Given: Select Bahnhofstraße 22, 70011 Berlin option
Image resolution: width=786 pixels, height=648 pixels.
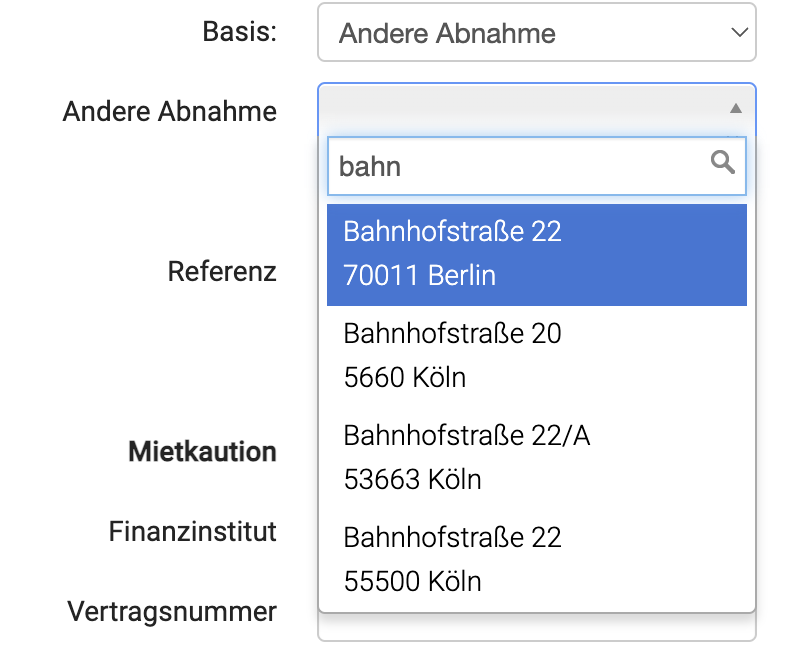Looking at the screenshot, I should tap(536, 253).
